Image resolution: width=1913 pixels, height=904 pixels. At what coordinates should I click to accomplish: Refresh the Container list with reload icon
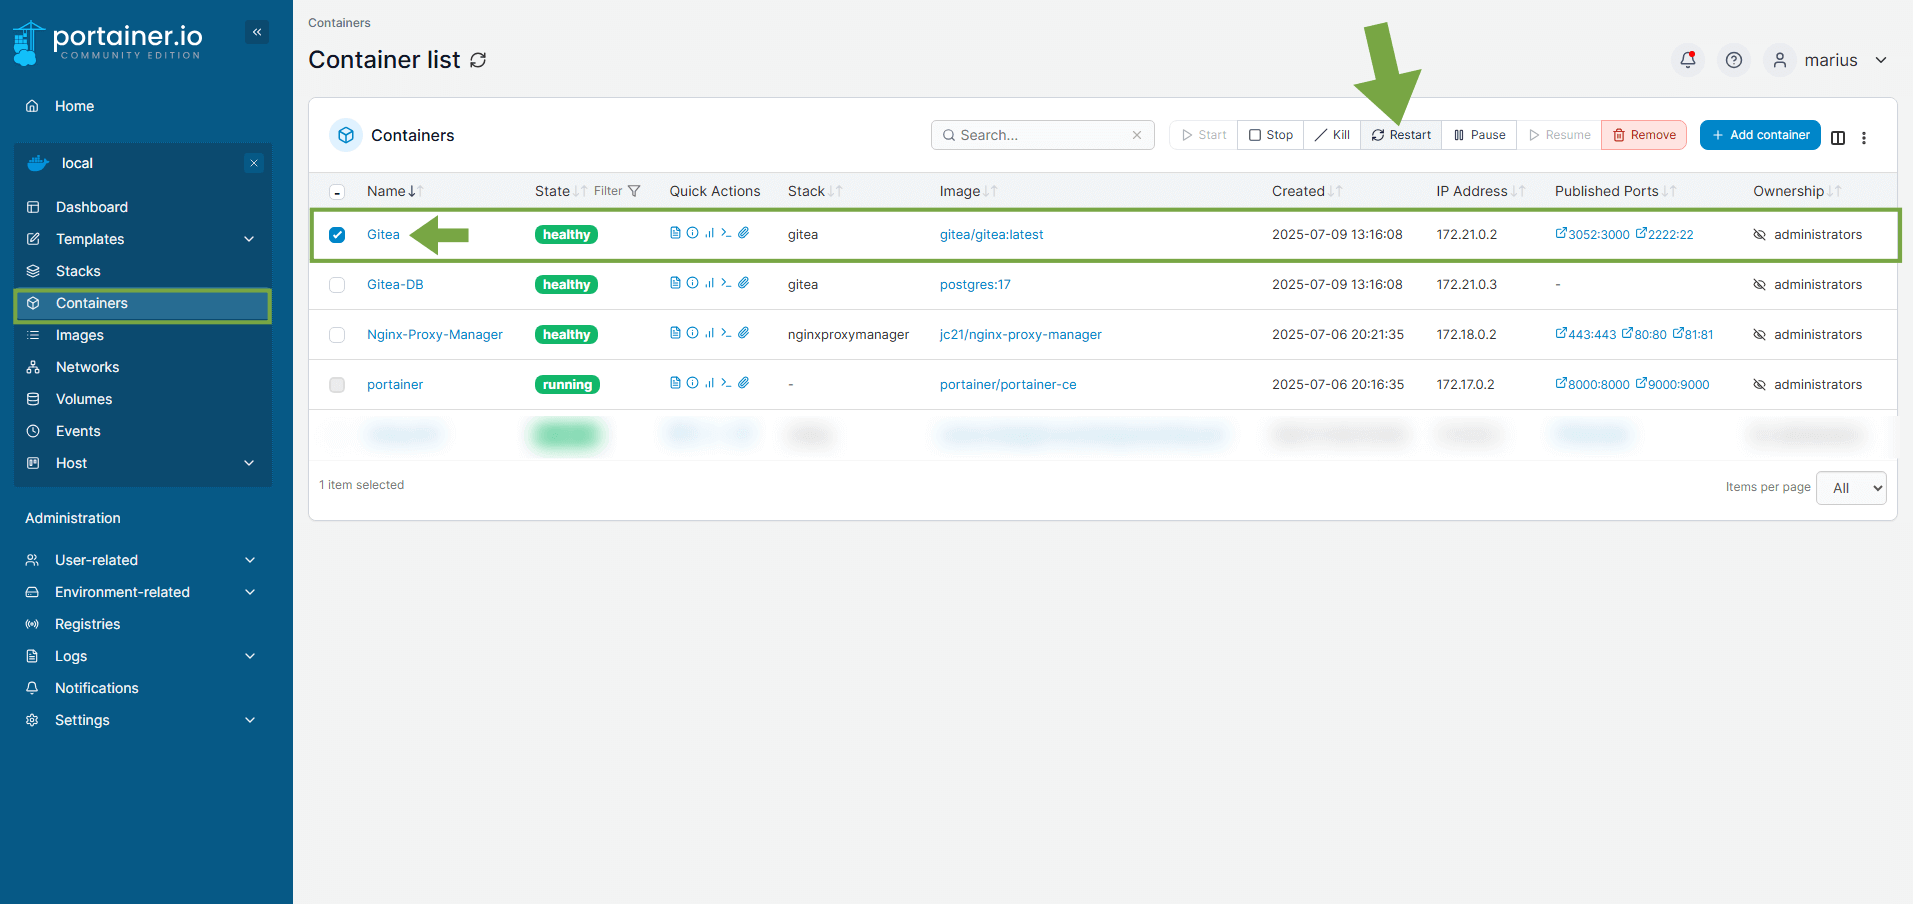478,60
